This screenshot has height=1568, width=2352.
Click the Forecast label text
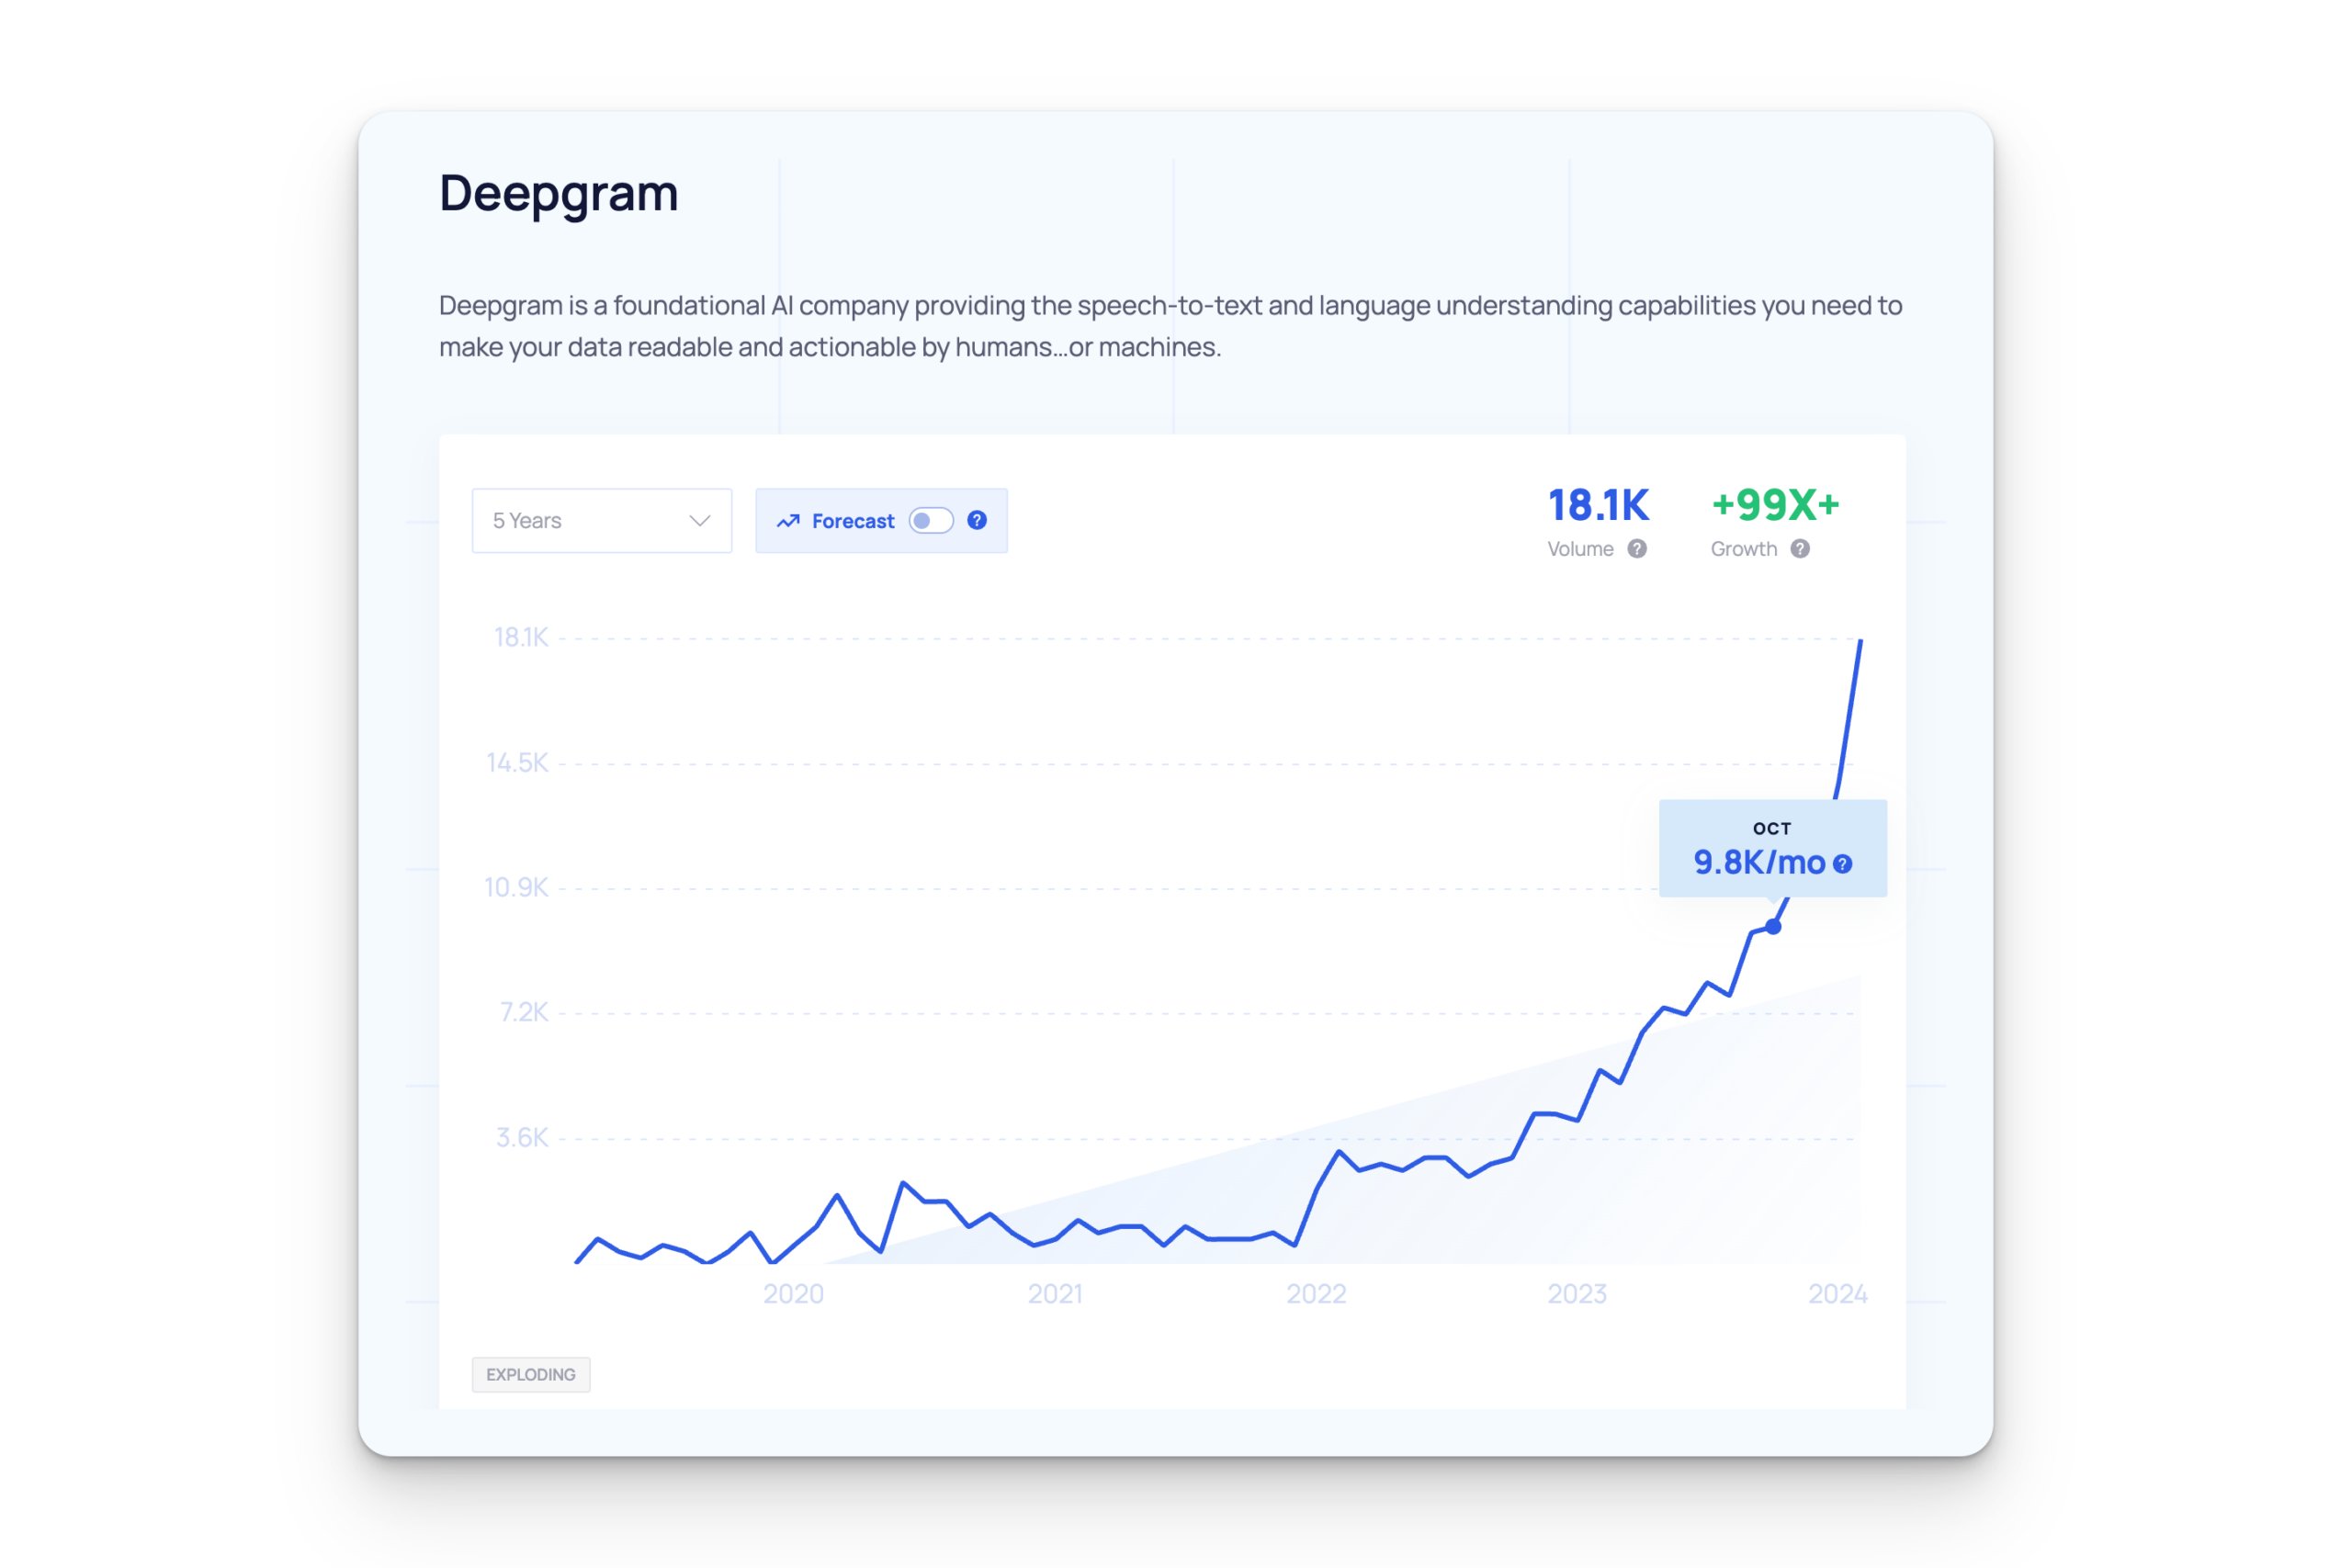coord(853,521)
